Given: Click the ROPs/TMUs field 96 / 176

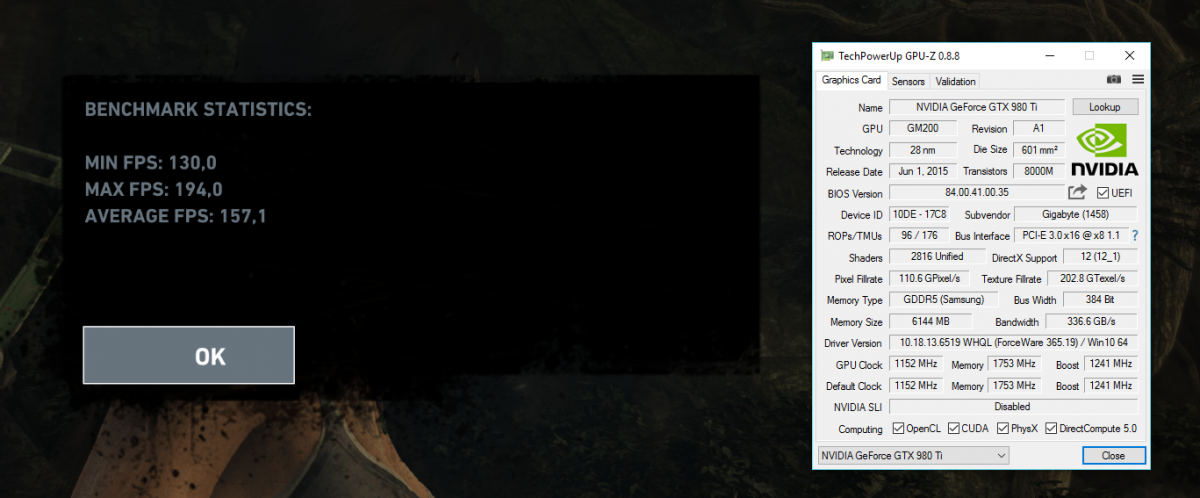Looking at the screenshot, I should [x=918, y=235].
